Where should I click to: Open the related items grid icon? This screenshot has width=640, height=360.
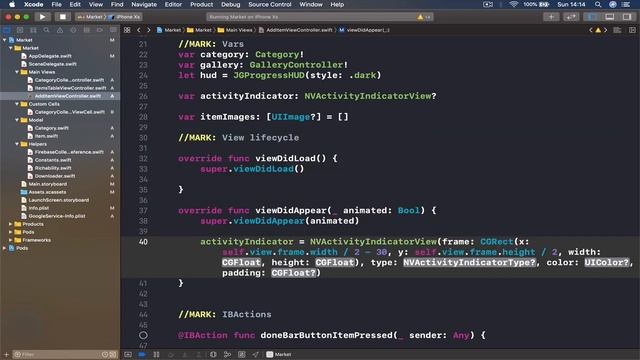pos(127,30)
